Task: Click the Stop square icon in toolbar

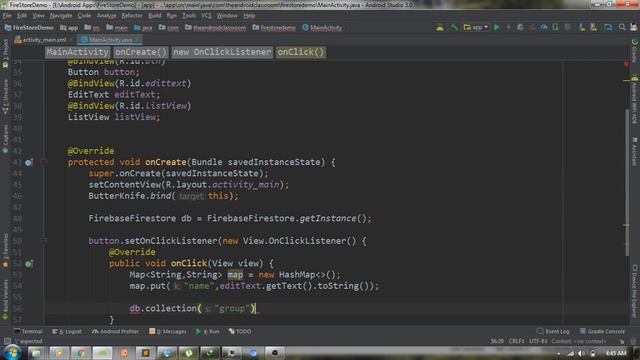Action: 567,27
